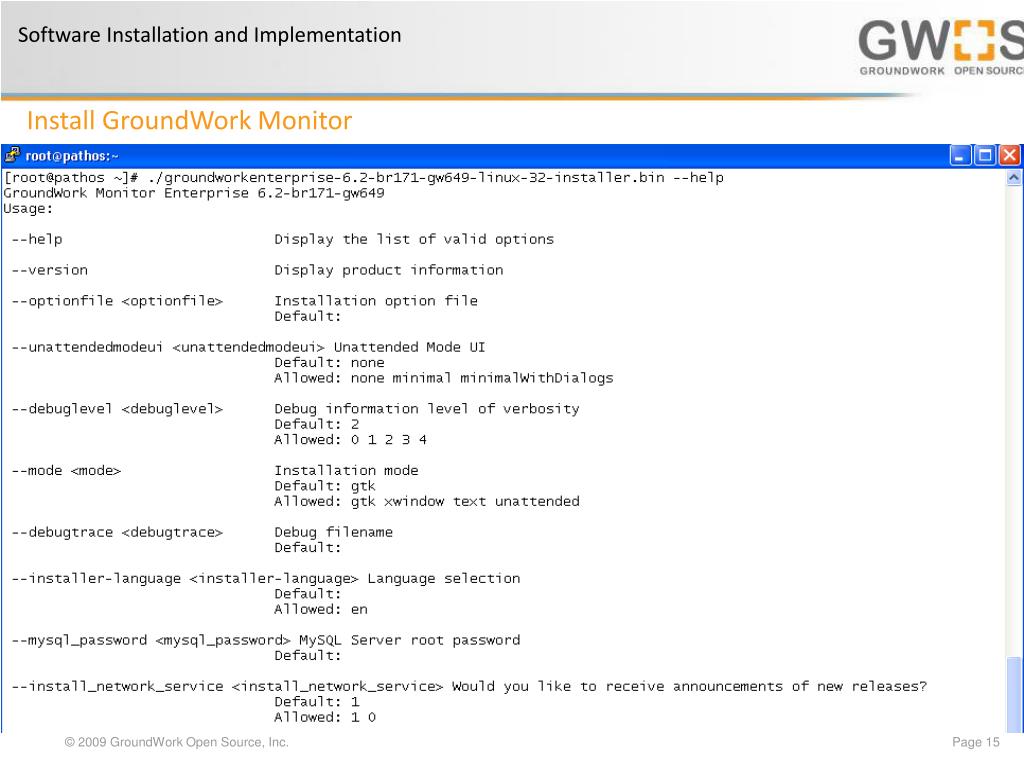Click the '--install_network_service' option line

tap(470, 686)
